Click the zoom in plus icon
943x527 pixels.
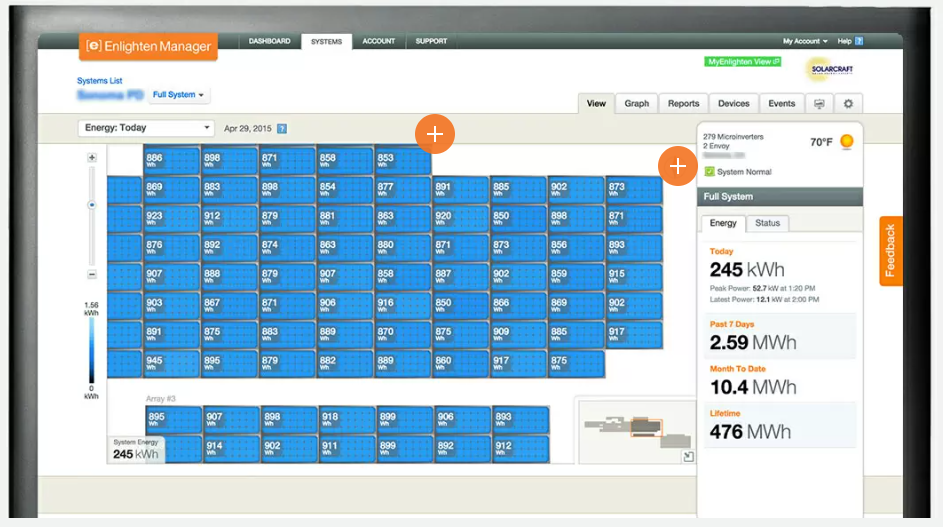(x=92, y=158)
